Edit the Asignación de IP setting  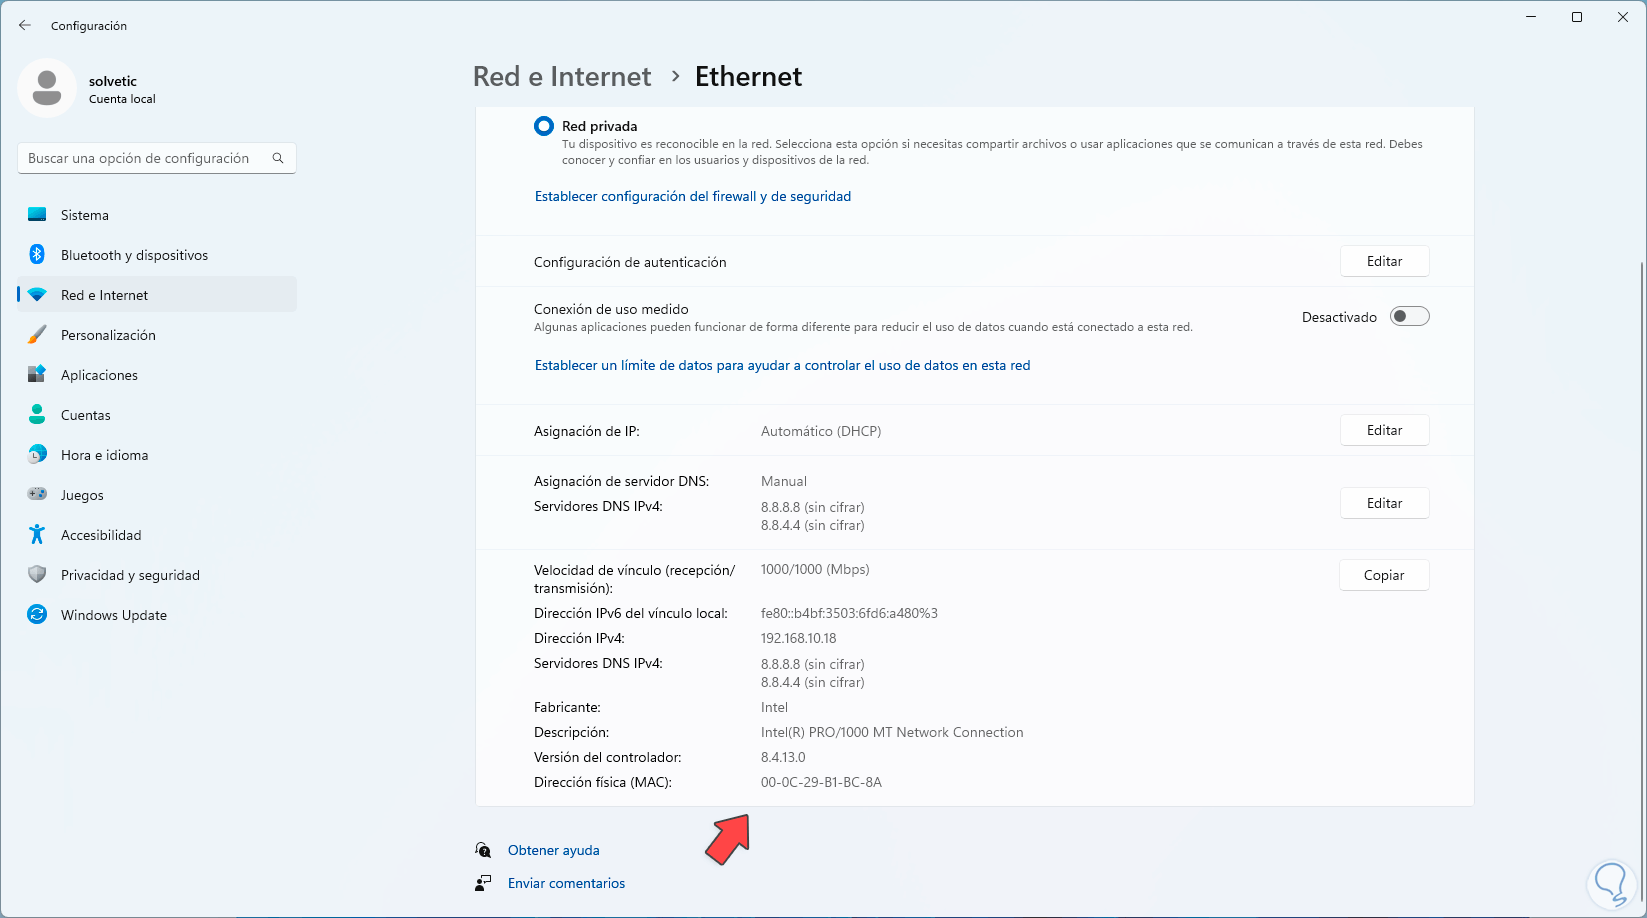1384,430
